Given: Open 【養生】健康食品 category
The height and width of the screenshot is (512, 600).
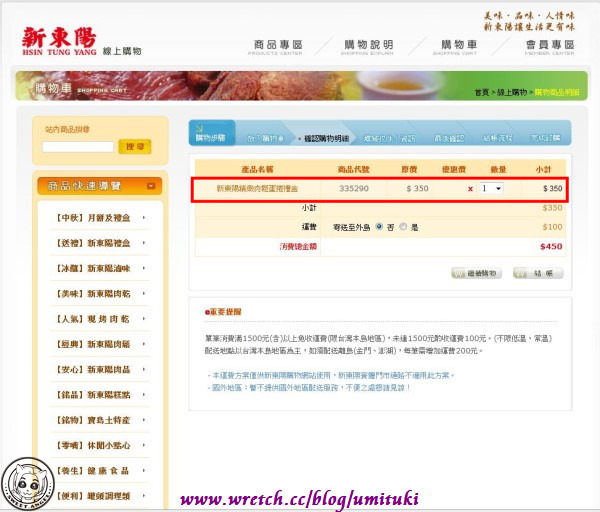Looking at the screenshot, I should click(x=93, y=470).
